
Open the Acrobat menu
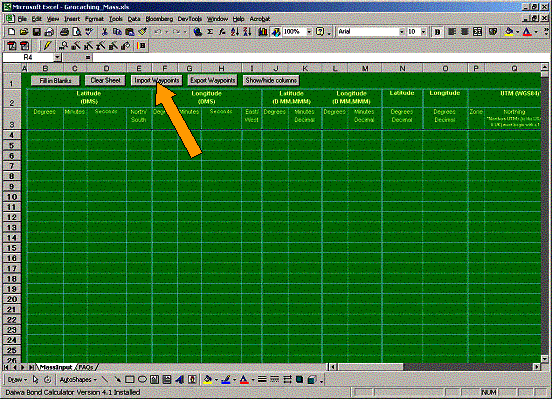pos(260,19)
